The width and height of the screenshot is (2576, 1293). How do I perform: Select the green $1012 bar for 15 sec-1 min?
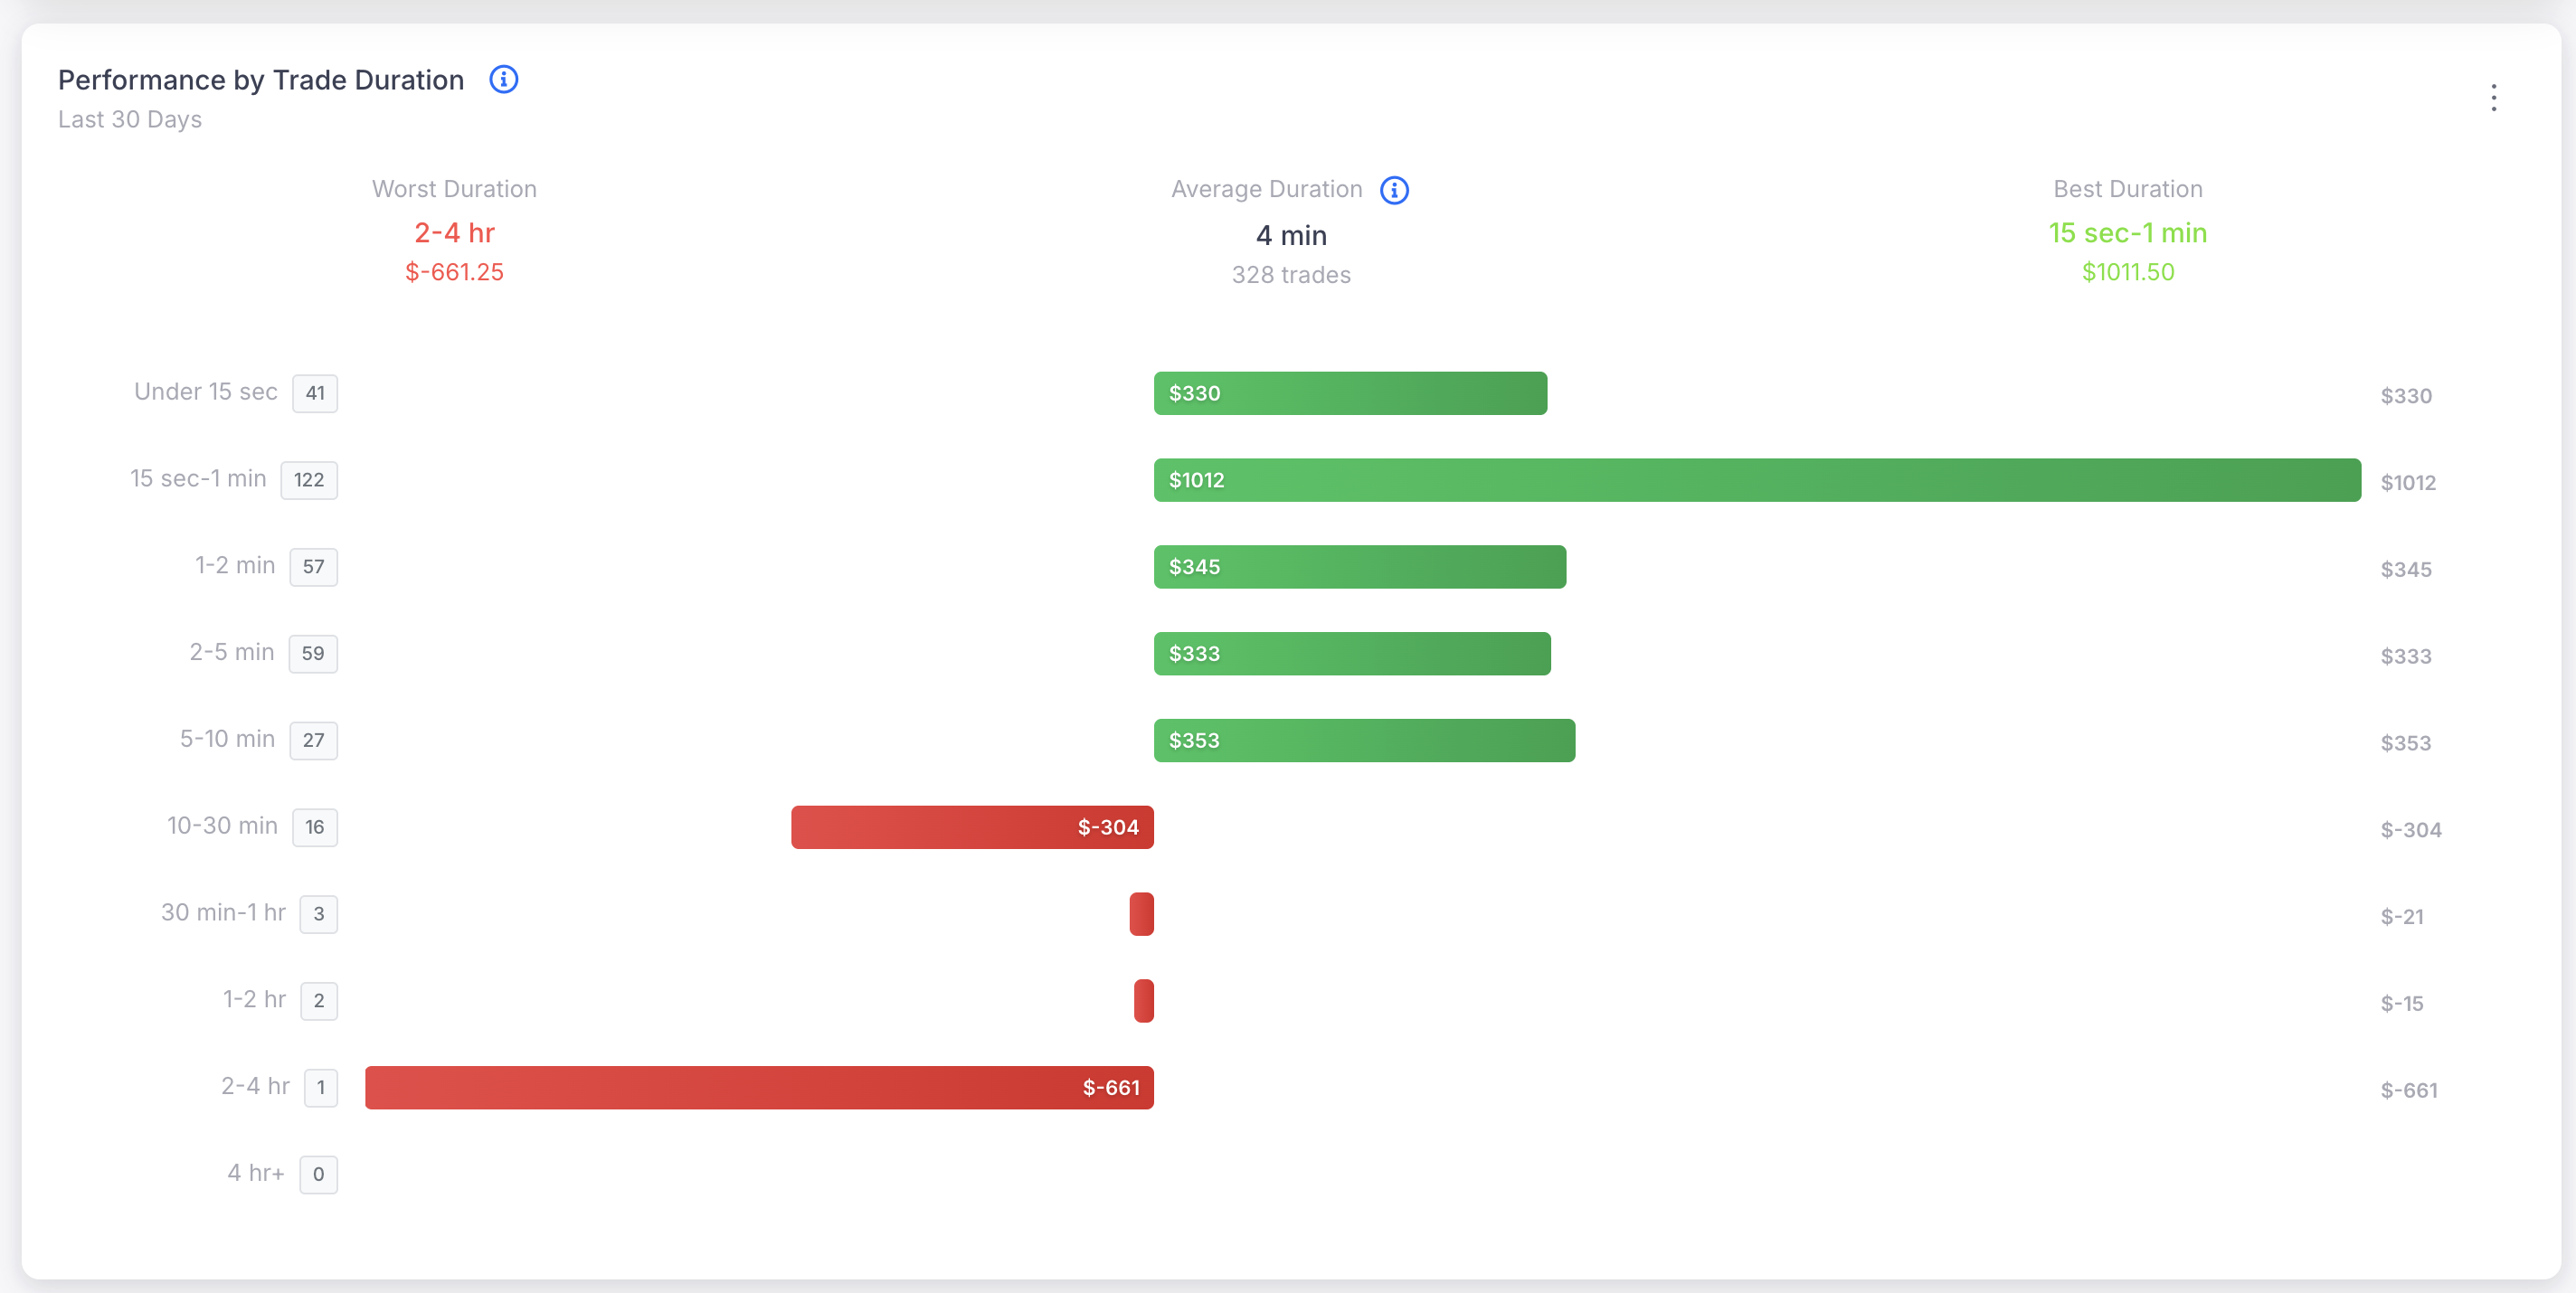coord(1750,480)
